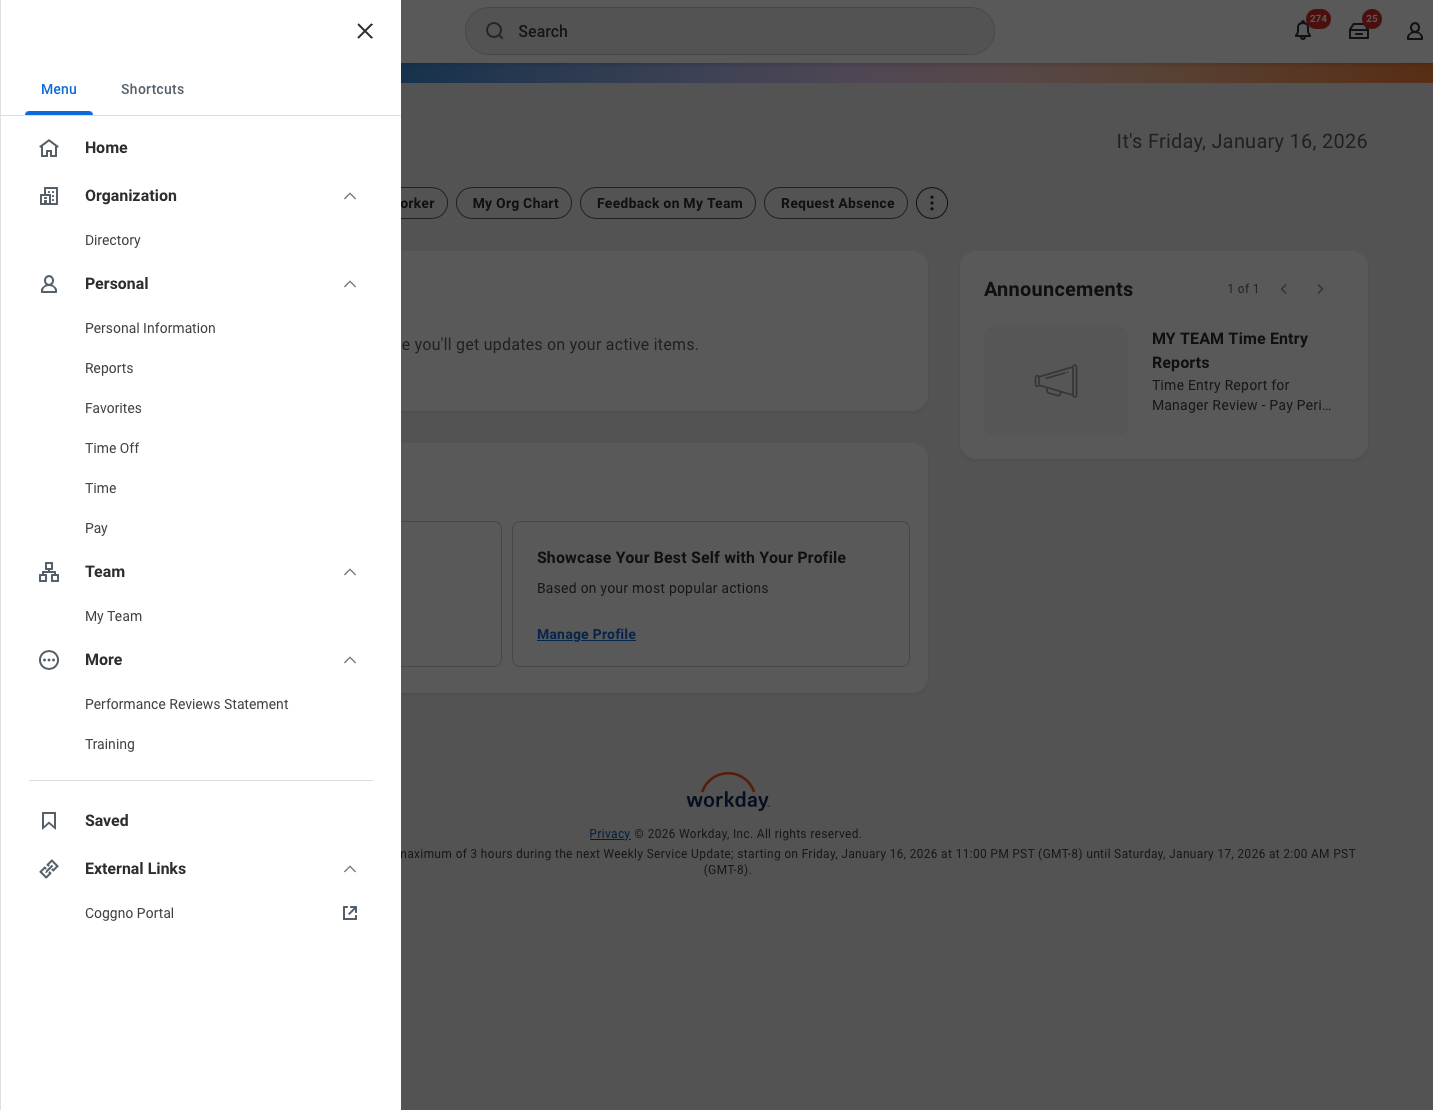
Task: Collapse the External Links section
Action: 350,869
